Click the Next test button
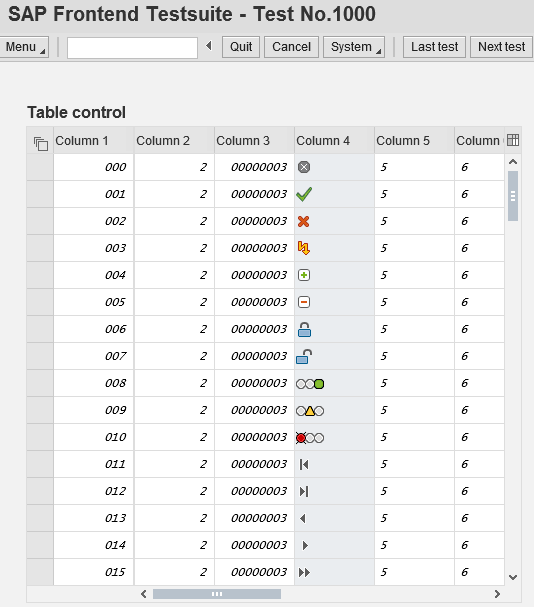Image resolution: width=534 pixels, height=607 pixels. tap(501, 47)
